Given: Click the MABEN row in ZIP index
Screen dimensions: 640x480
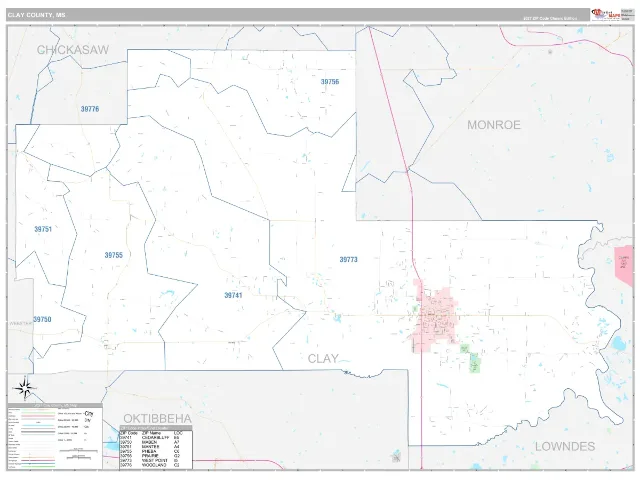Looking at the screenshot, I should 156,442.
